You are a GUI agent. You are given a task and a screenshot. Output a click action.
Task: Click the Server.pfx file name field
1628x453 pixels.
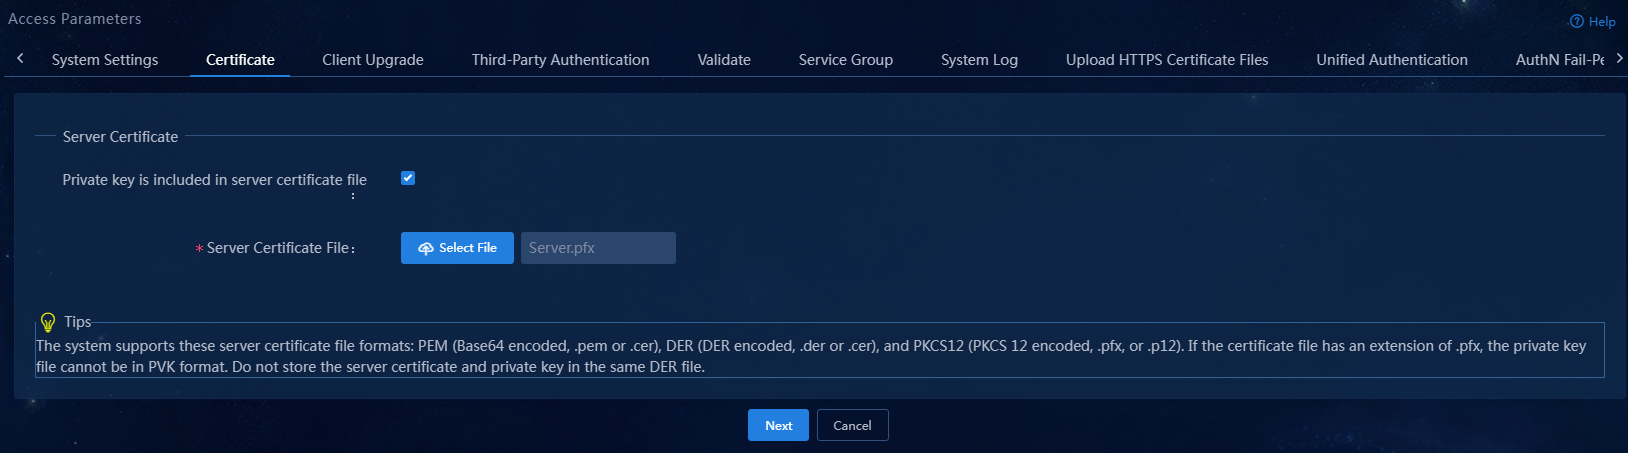click(598, 248)
